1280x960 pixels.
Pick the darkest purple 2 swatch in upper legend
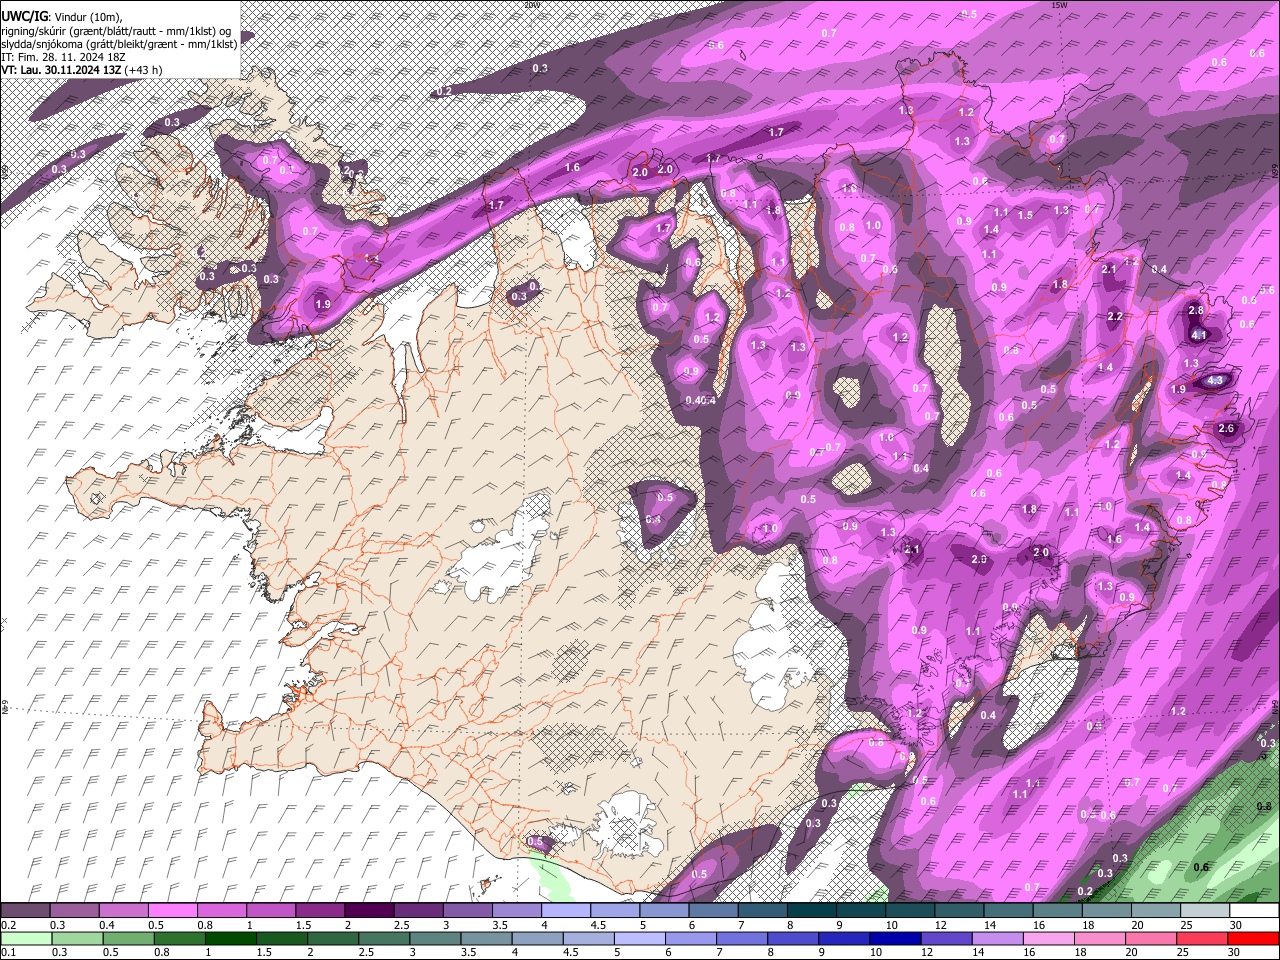point(369,911)
